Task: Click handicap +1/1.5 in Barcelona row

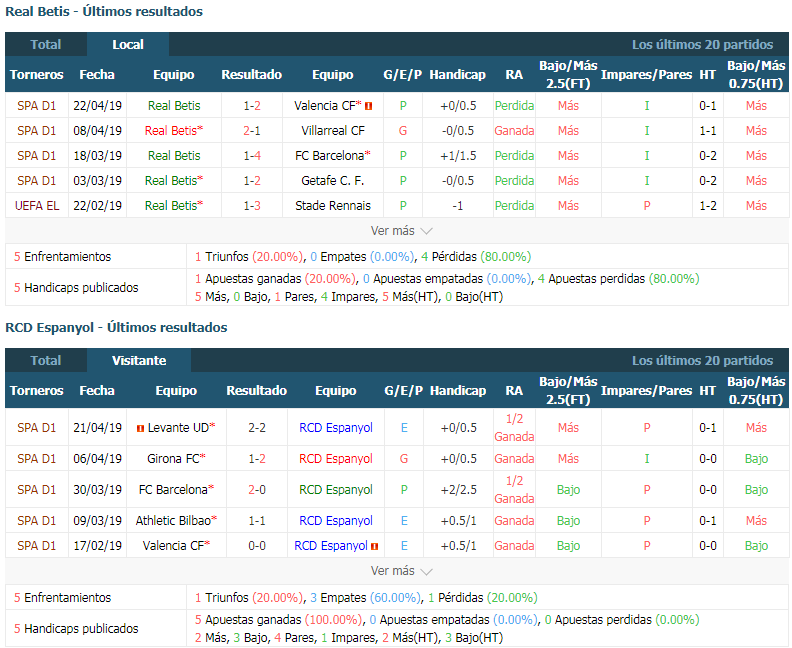Action: pyautogui.click(x=458, y=156)
